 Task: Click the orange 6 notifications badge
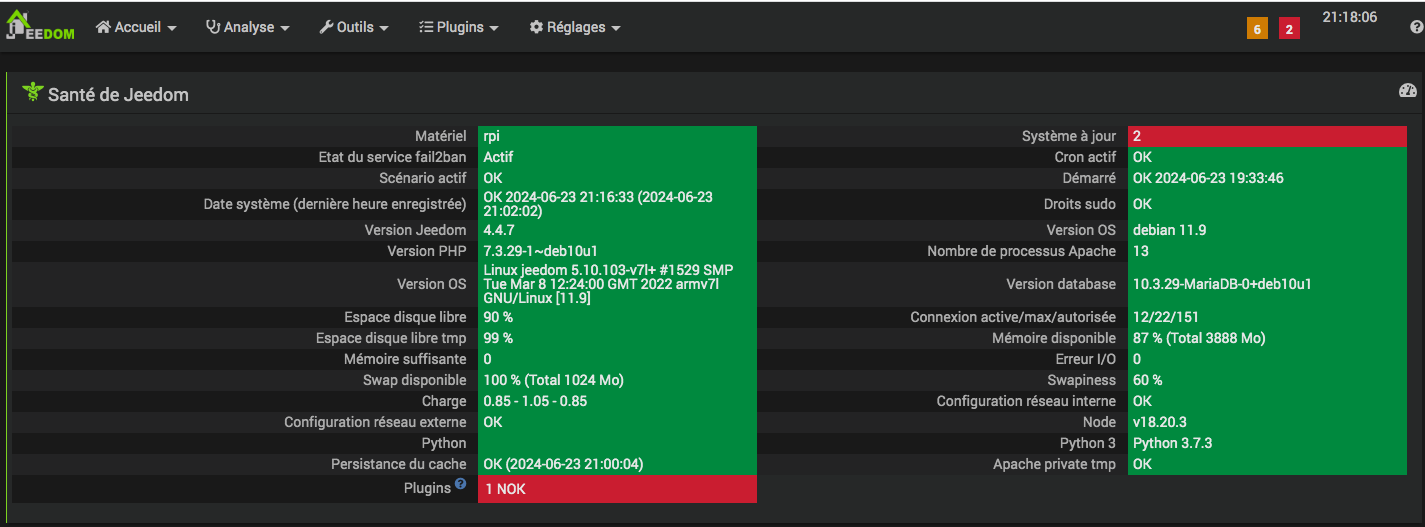(x=1257, y=29)
